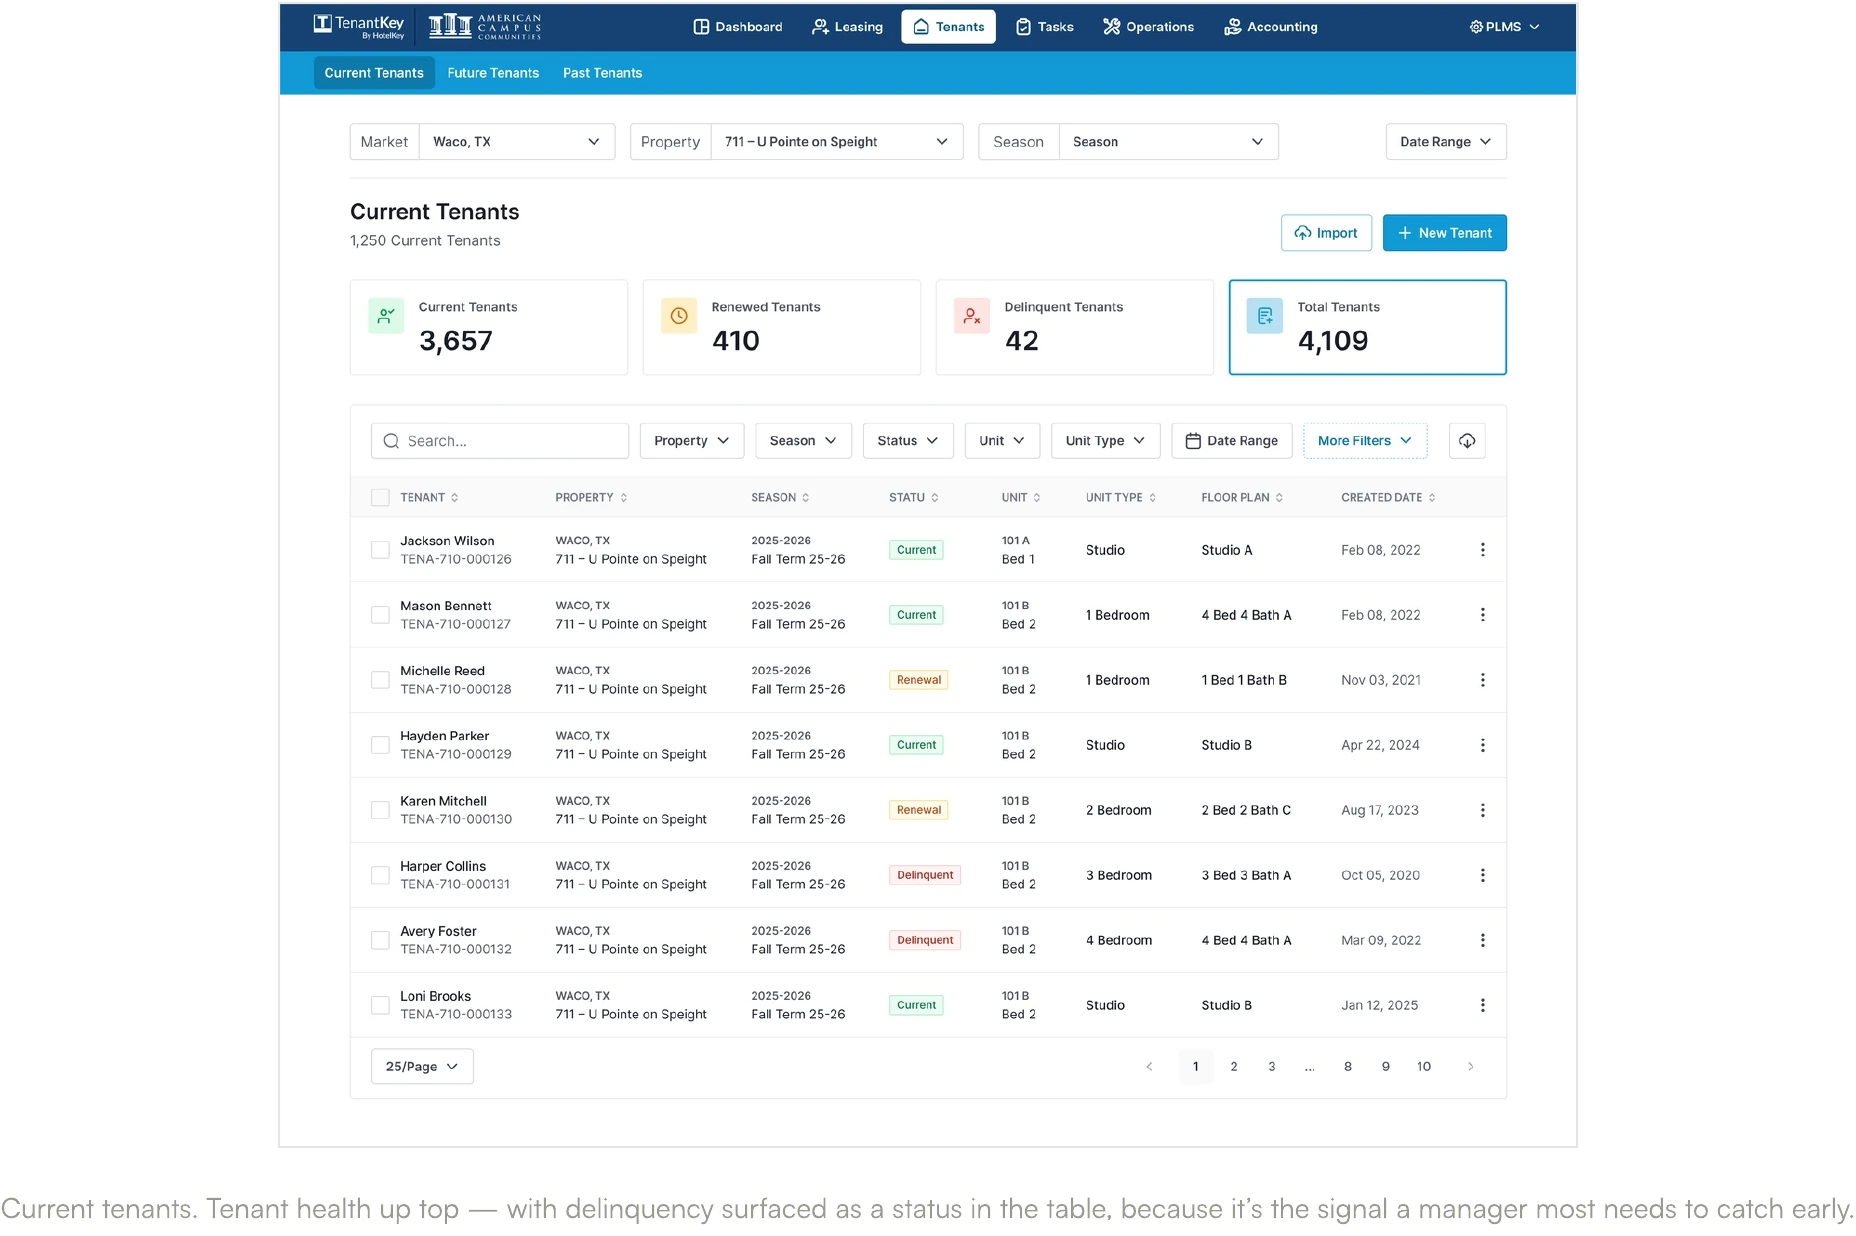The width and height of the screenshot is (1856, 1236).
Task: Open row actions for Michelle Reed
Action: coord(1482,680)
